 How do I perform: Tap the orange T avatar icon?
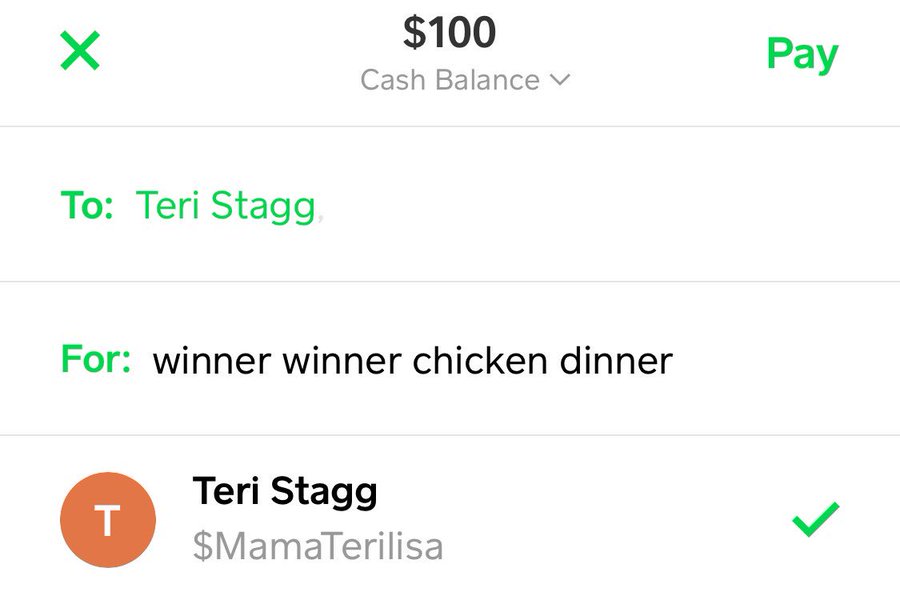108,520
